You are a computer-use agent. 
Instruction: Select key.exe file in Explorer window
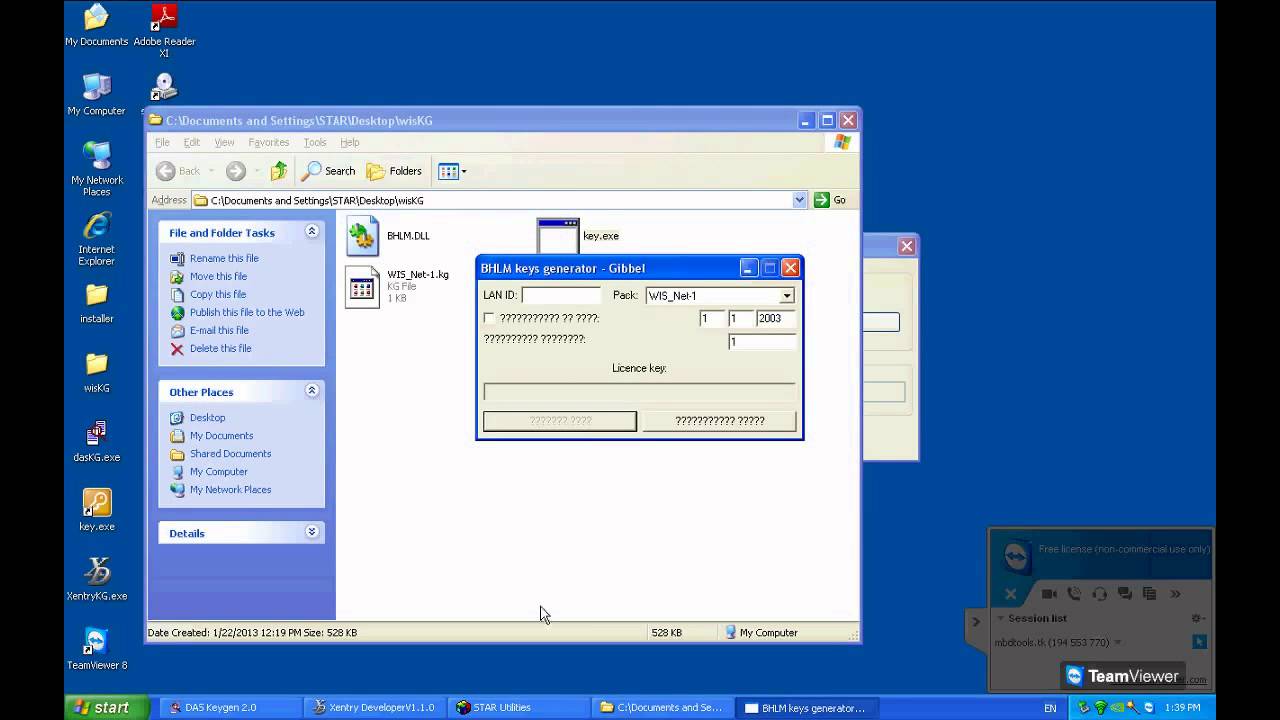[579, 236]
